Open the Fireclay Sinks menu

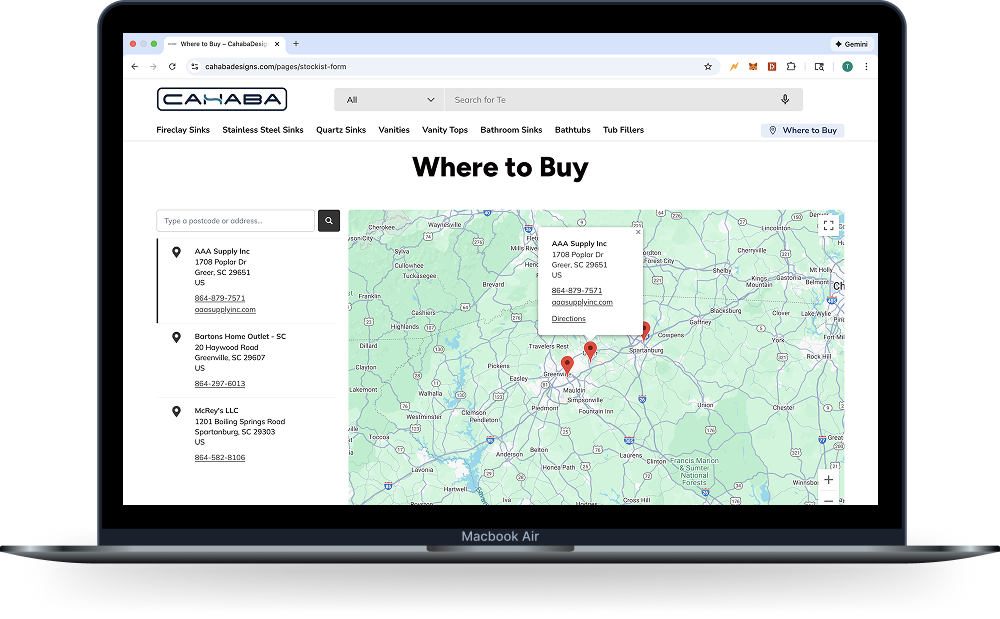point(183,130)
